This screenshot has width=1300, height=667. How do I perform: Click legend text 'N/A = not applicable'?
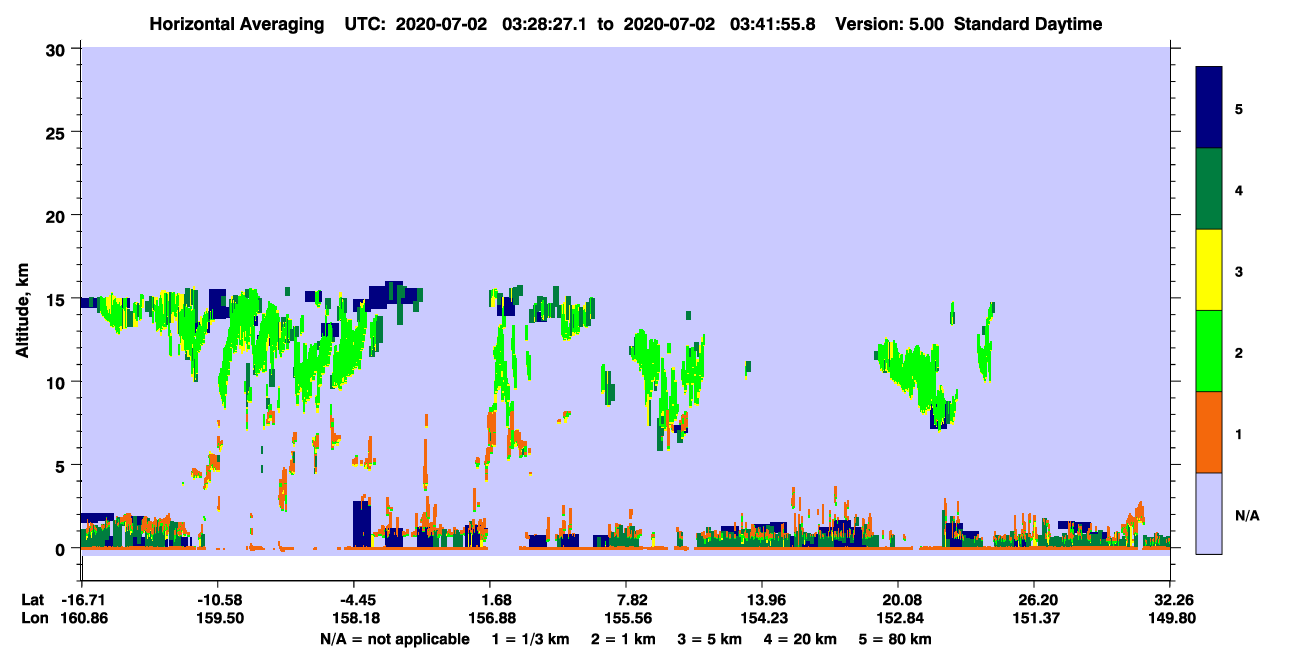(394, 639)
